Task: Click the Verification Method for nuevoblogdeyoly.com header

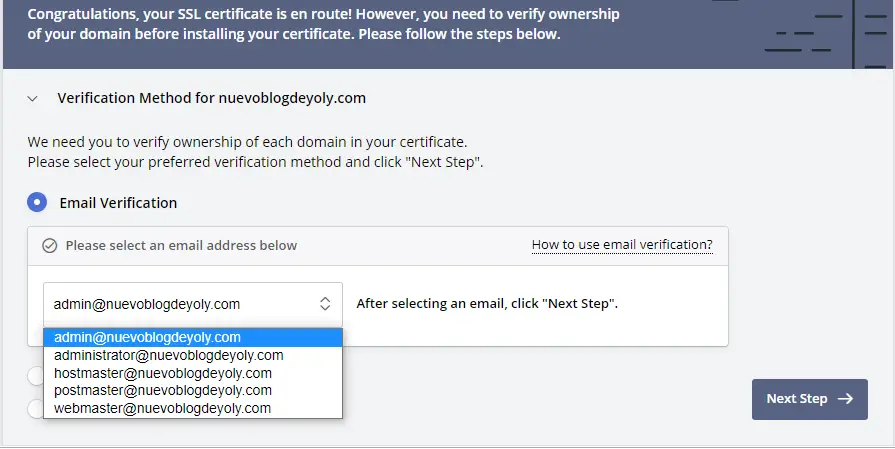Action: (x=211, y=98)
